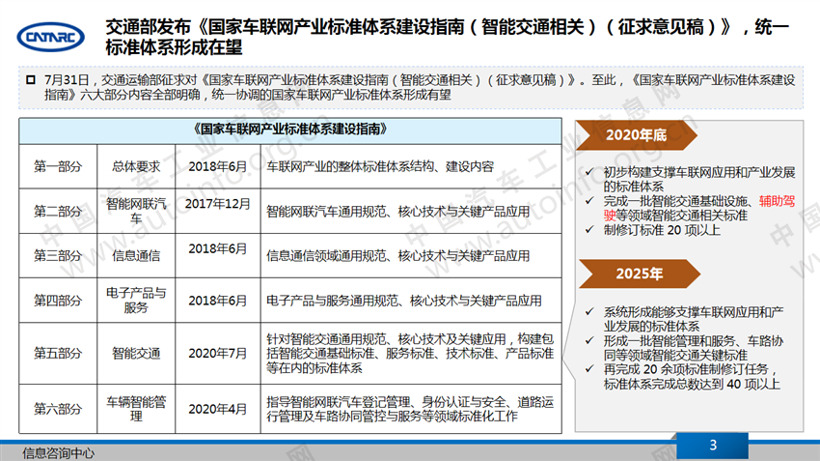This screenshot has height=461, width=820.
Task: Click the 2025年 arrow banner
Action: point(640,273)
